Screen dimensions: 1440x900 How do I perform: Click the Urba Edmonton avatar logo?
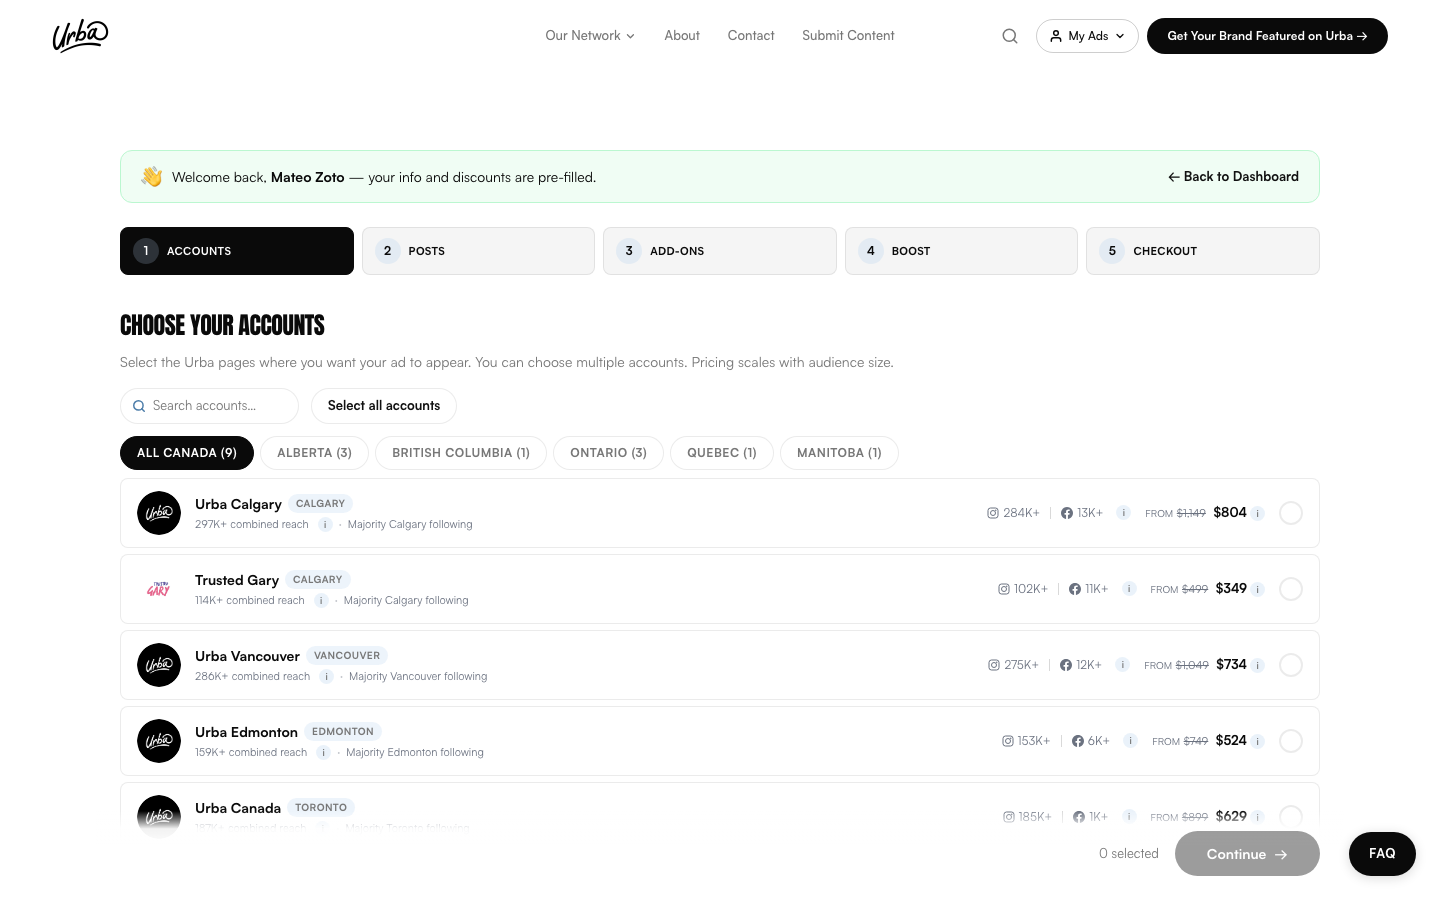point(159,741)
